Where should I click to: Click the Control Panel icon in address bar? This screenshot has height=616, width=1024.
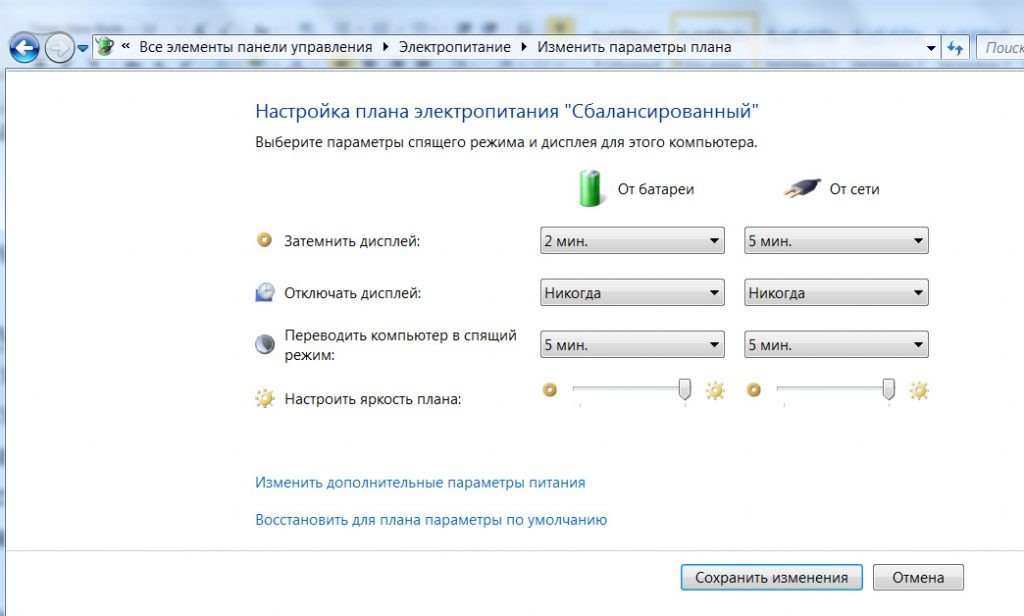[x=105, y=47]
